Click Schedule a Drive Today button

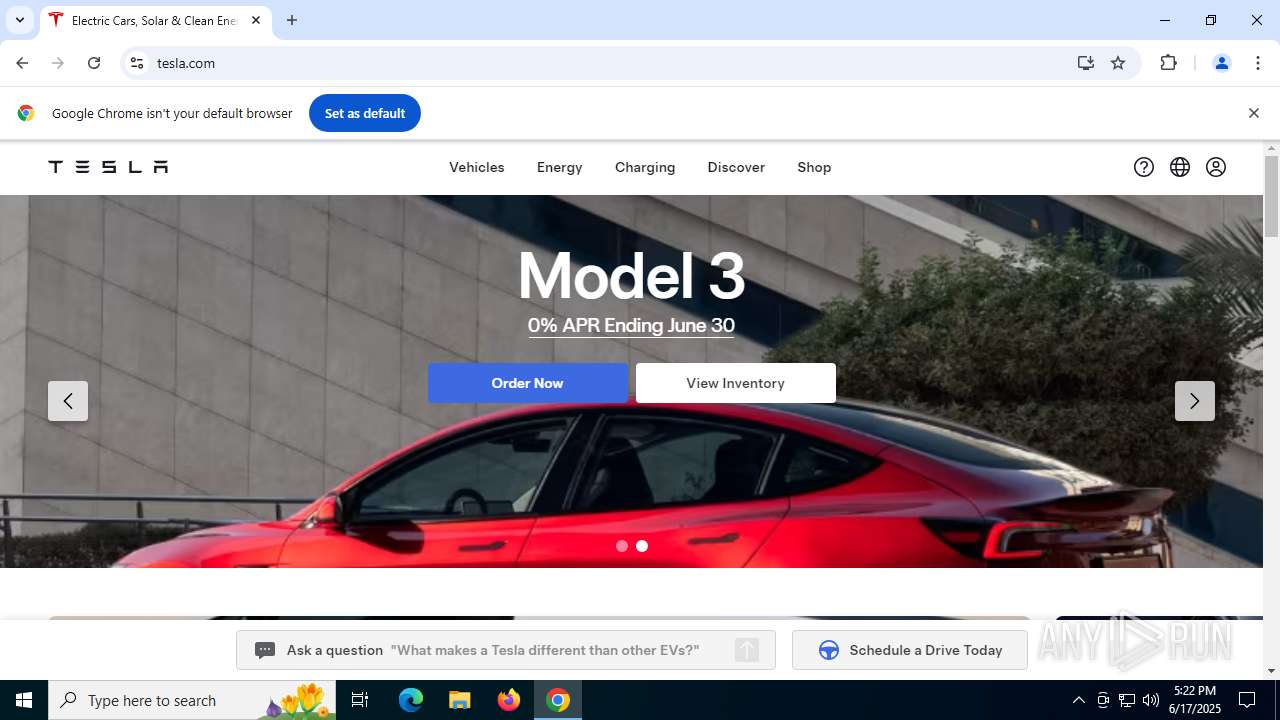click(910, 650)
